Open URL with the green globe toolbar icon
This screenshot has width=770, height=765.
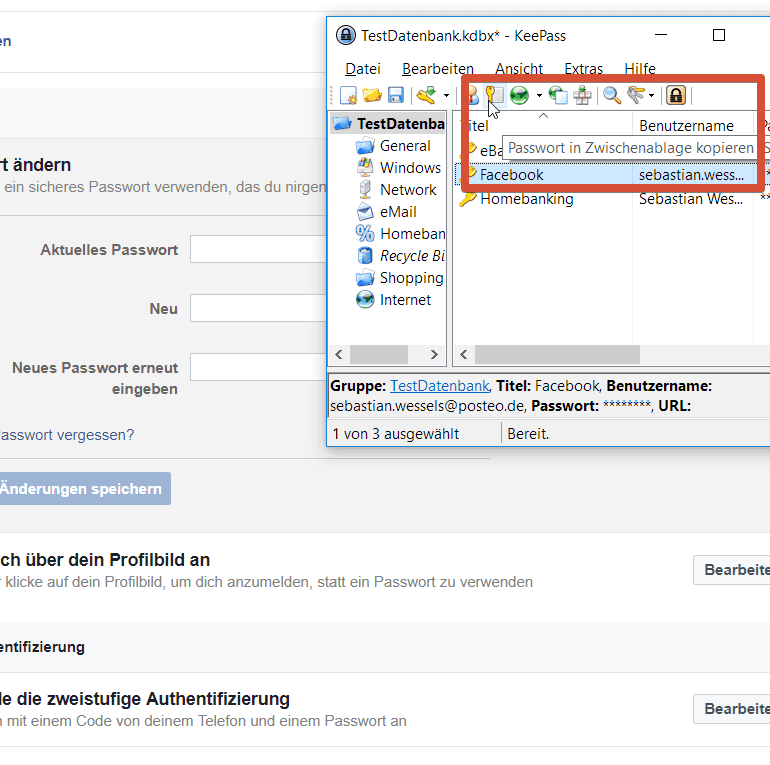coord(519,95)
